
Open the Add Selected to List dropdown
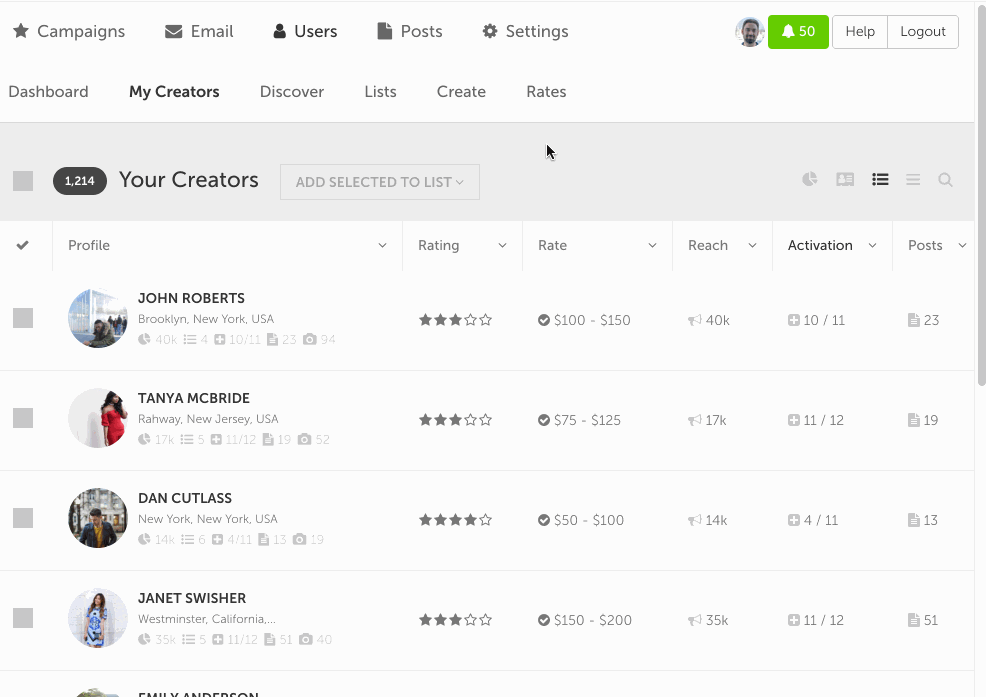[x=380, y=182]
